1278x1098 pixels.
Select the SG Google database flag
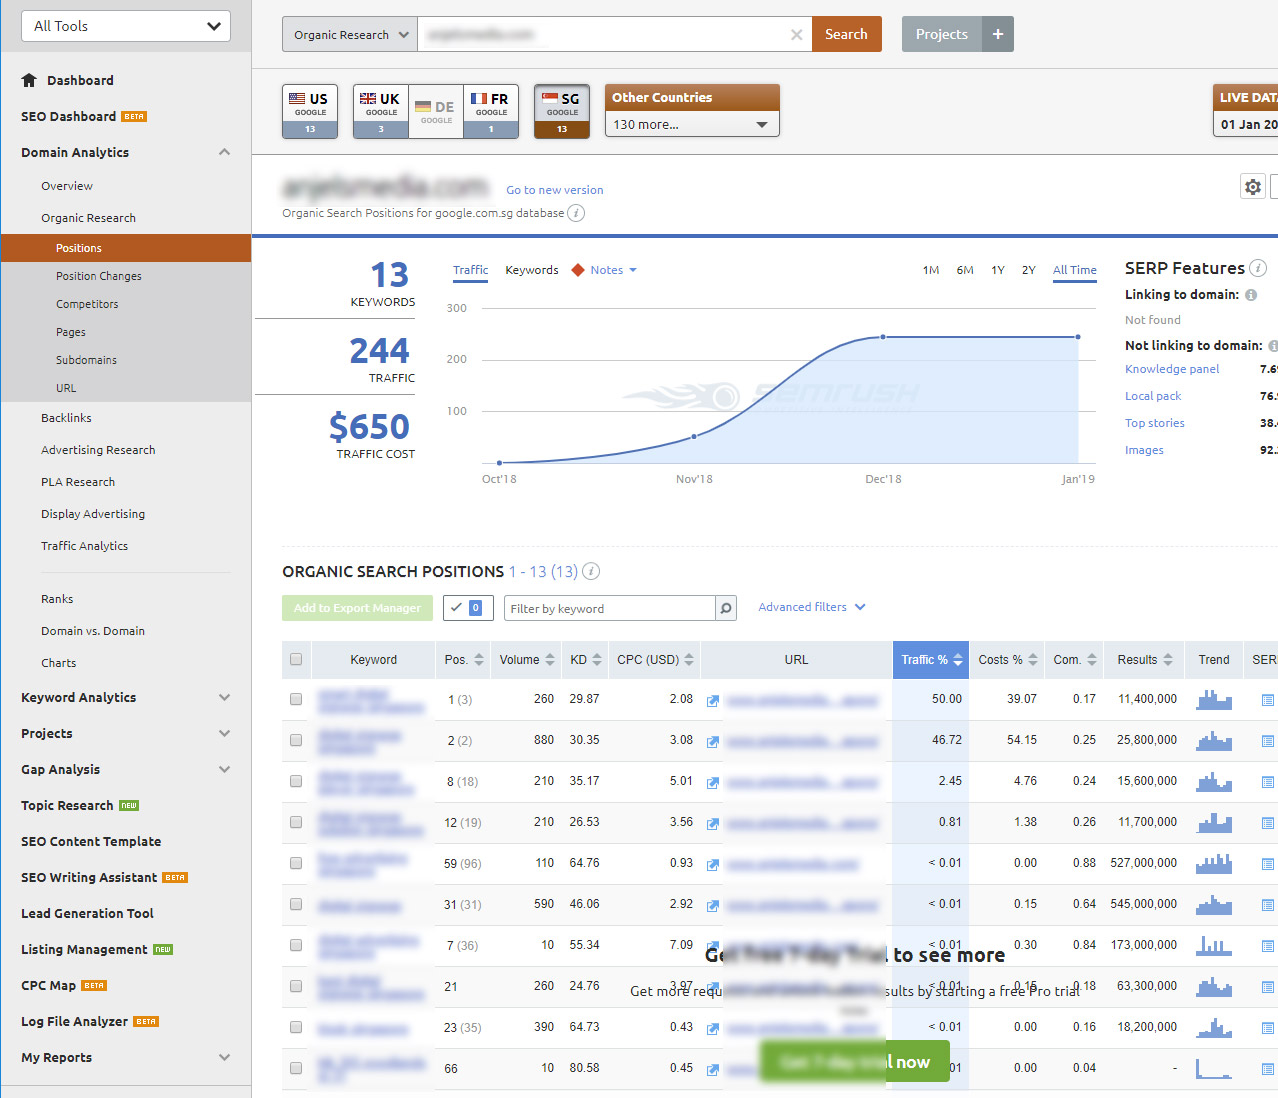[x=562, y=111]
